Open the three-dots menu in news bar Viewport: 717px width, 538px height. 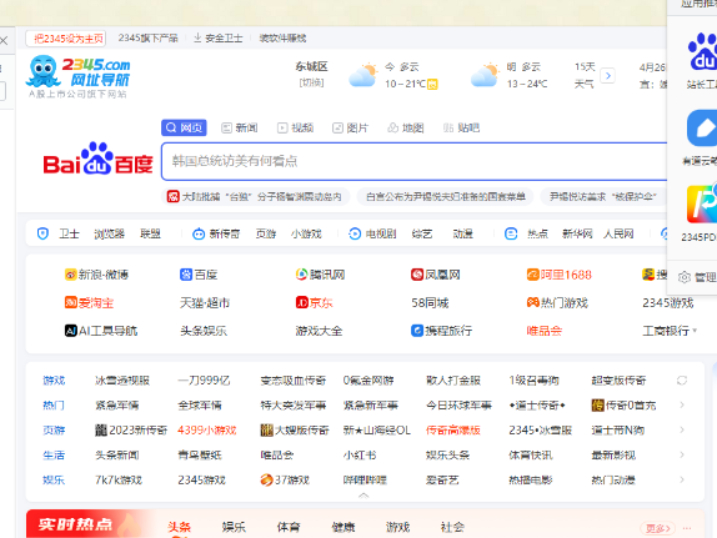(686, 528)
